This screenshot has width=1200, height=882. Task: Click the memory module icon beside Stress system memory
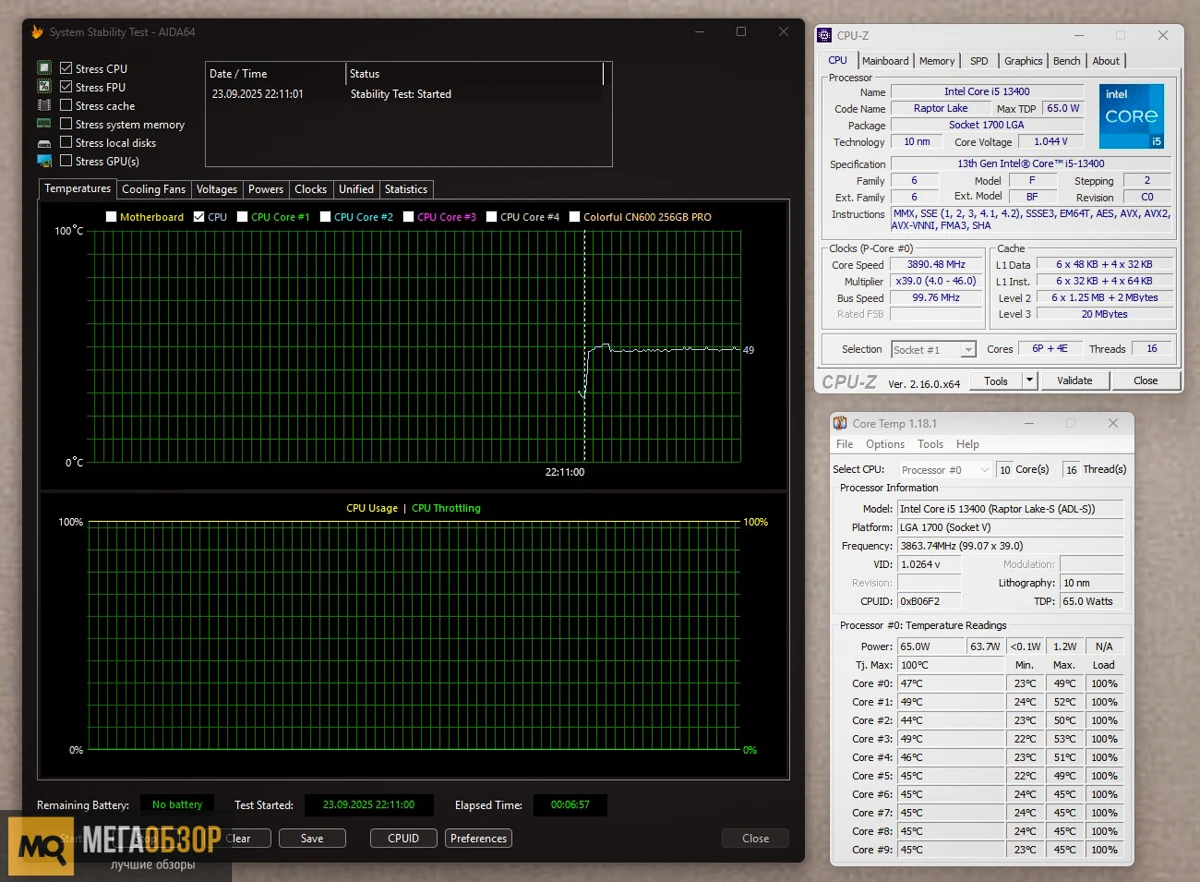tap(44, 124)
